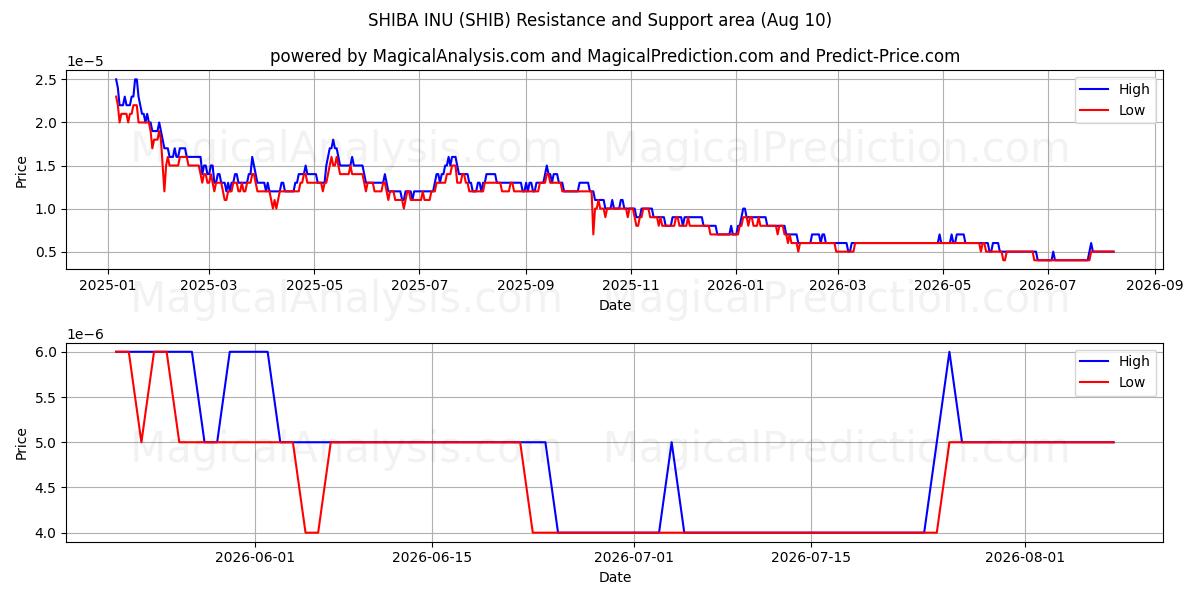The image size is (1200, 600).
Task: Click the '1e−5' scale notation above the top chart
Action: (x=86, y=62)
